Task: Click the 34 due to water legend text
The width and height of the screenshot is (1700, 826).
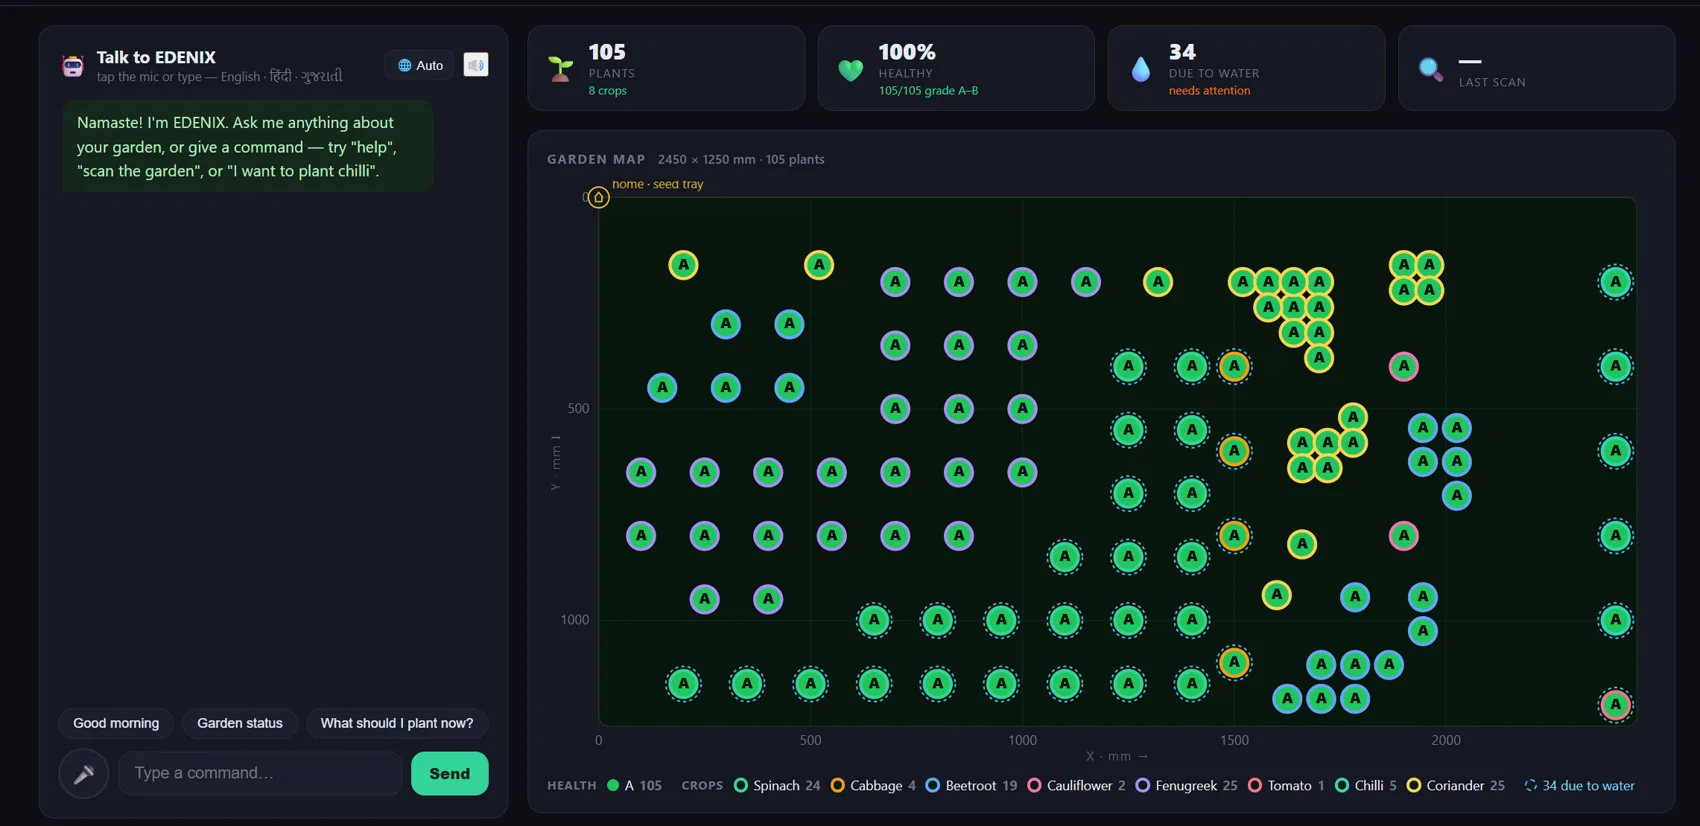Action: tap(1589, 786)
